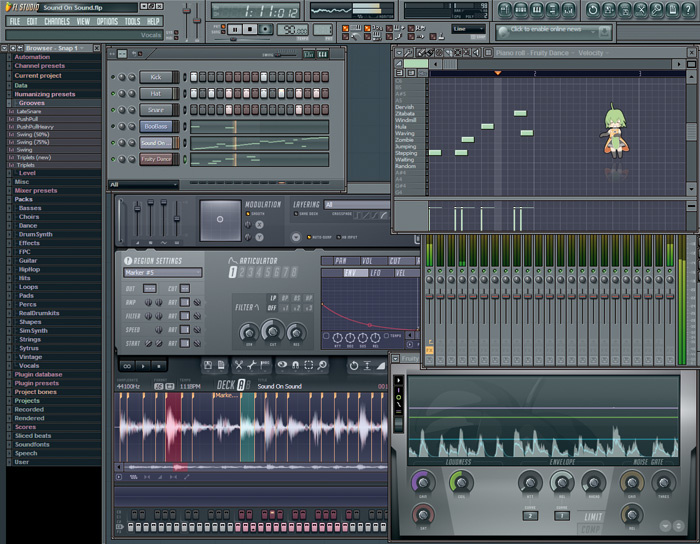The width and height of the screenshot is (700, 544).
Task: Open the OPTIONS menu
Action: 107,21
